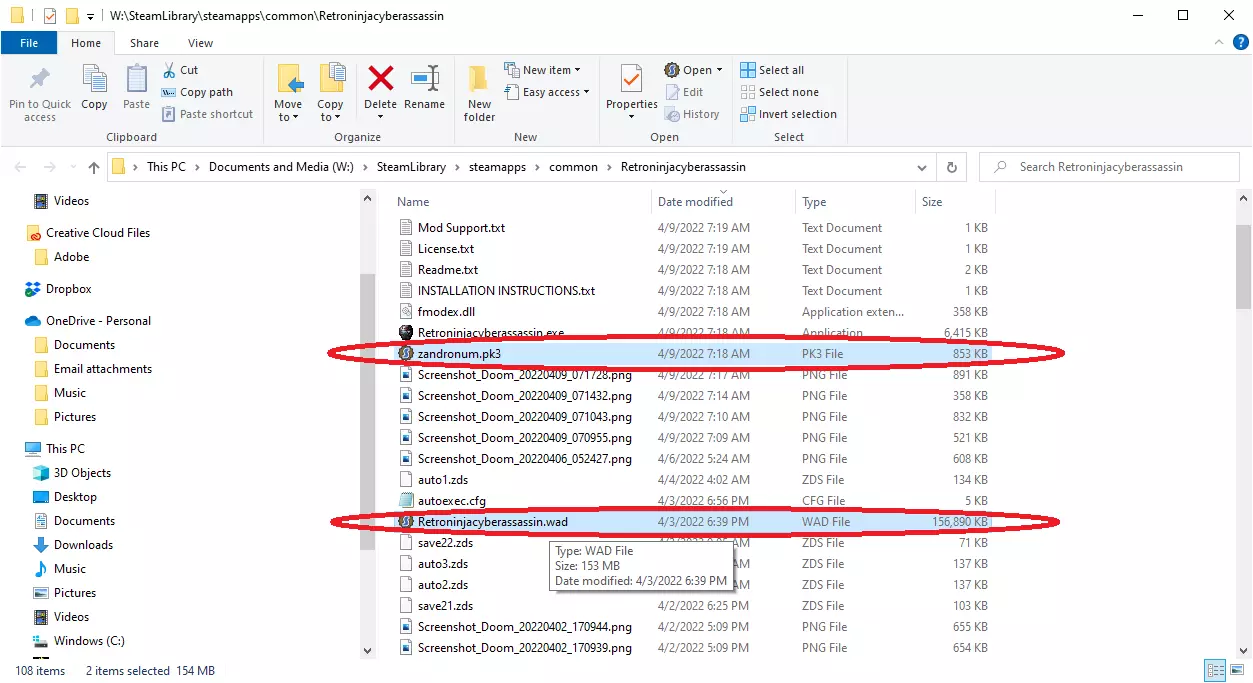Click This PC in breadcrumb path

[166, 167]
